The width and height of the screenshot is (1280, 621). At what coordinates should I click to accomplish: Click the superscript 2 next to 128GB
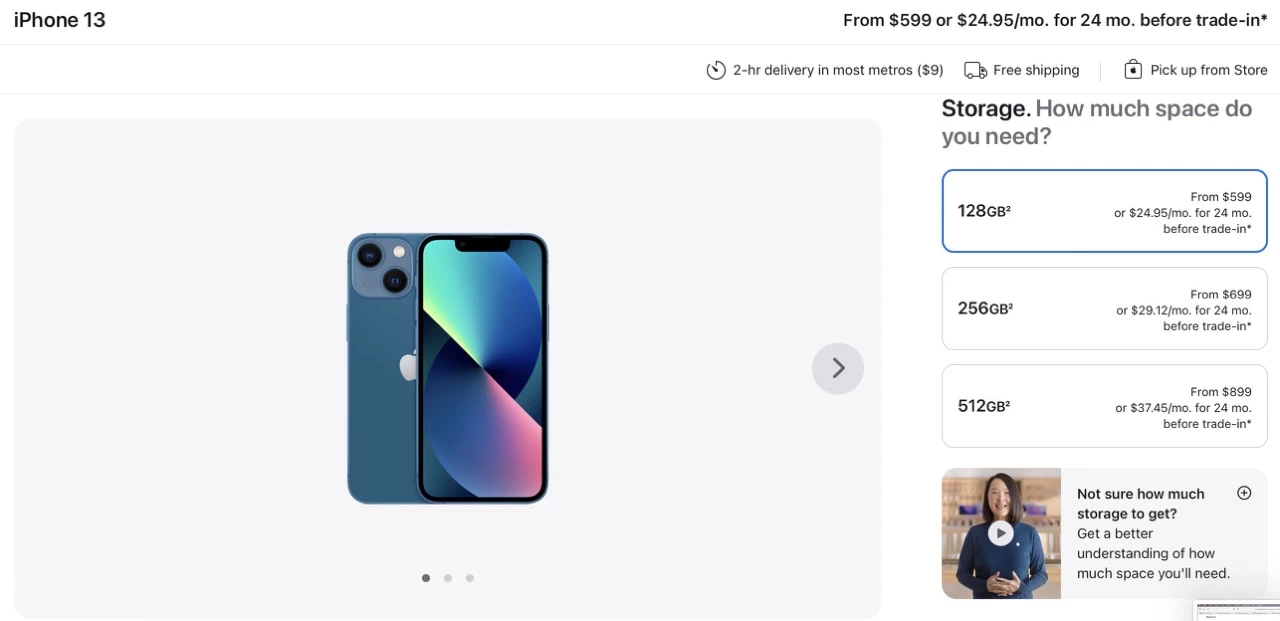[x=1008, y=207]
